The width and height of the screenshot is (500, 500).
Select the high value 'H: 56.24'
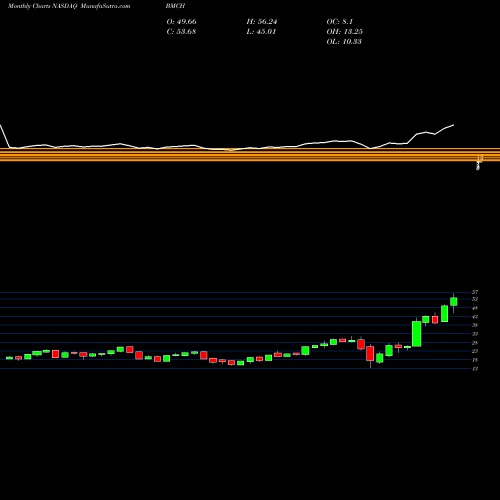coord(262,22)
